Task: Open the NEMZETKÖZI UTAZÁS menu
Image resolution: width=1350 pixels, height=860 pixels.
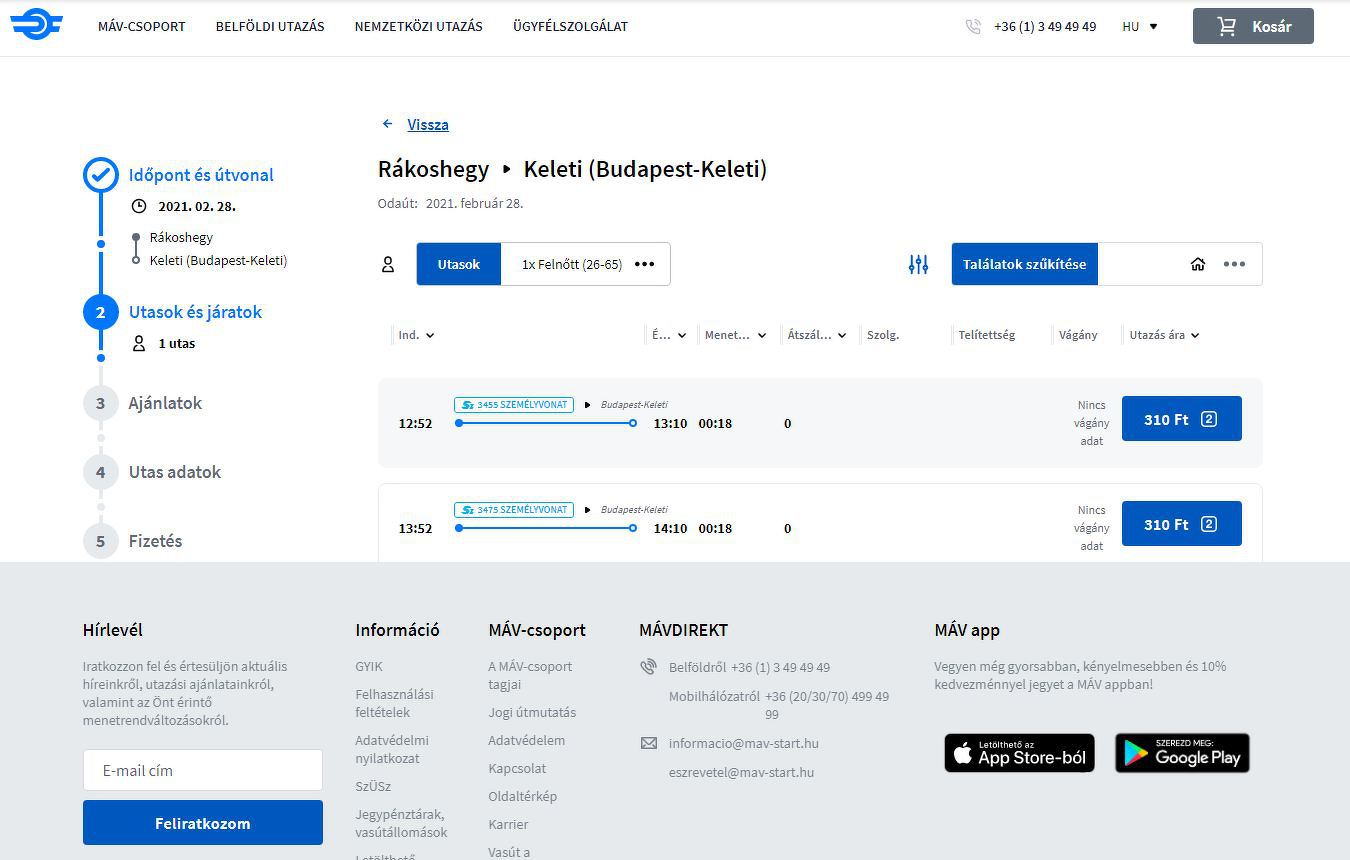Action: [418, 27]
